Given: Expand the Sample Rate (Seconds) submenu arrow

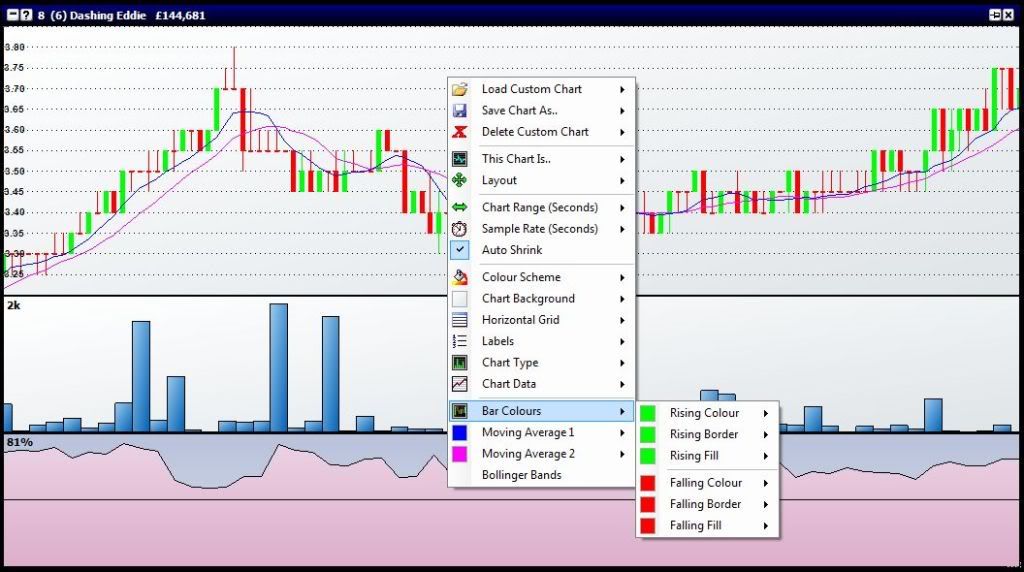Looking at the screenshot, I should pyautogui.click(x=622, y=229).
